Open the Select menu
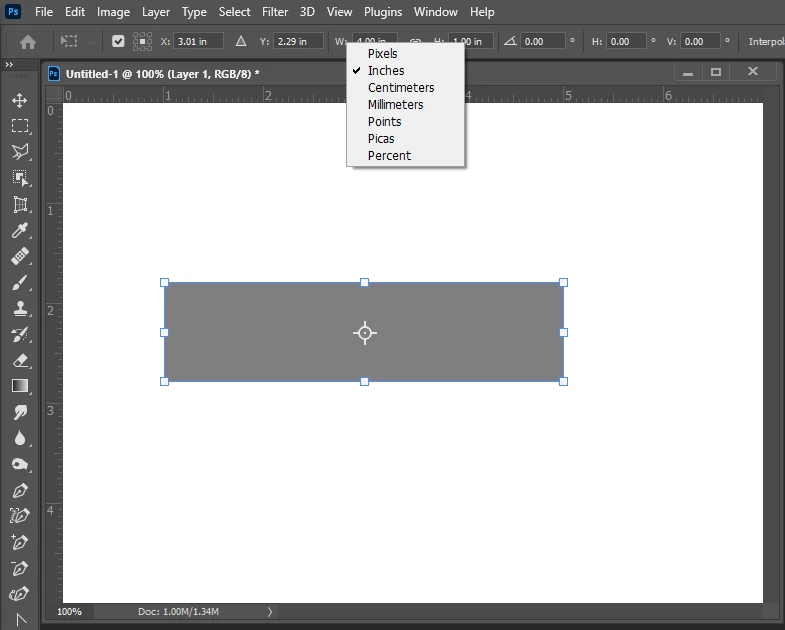Screen dimensions: 785x630 click(x=234, y=12)
